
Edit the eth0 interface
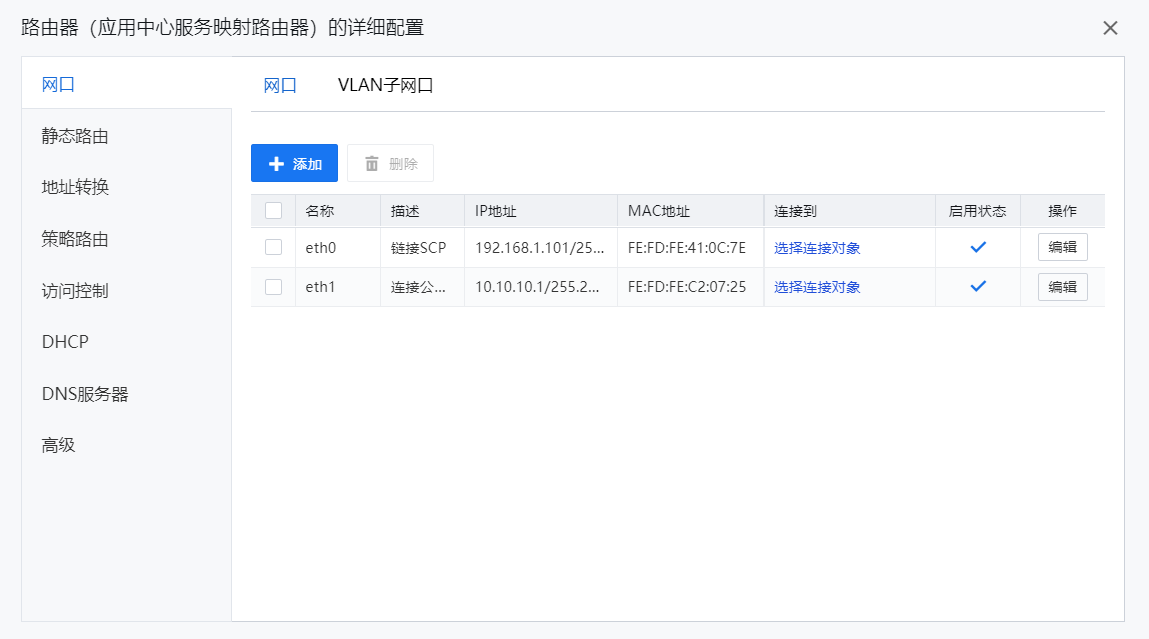1062,247
